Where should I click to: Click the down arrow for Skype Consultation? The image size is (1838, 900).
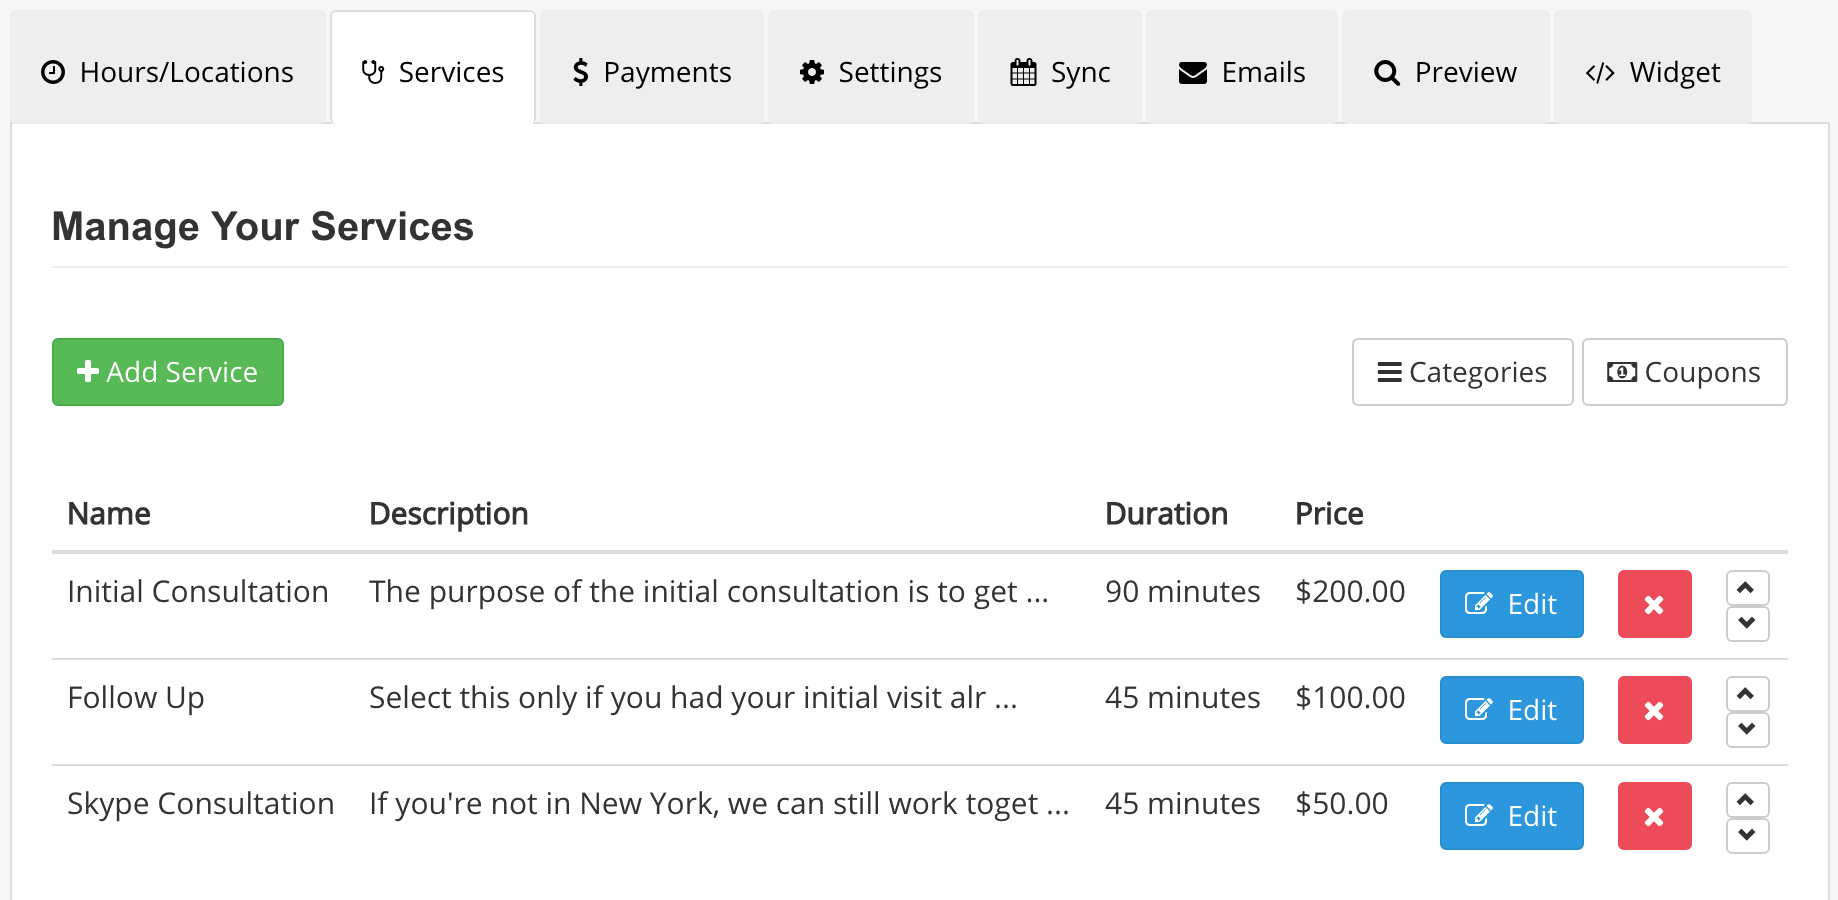1747,835
